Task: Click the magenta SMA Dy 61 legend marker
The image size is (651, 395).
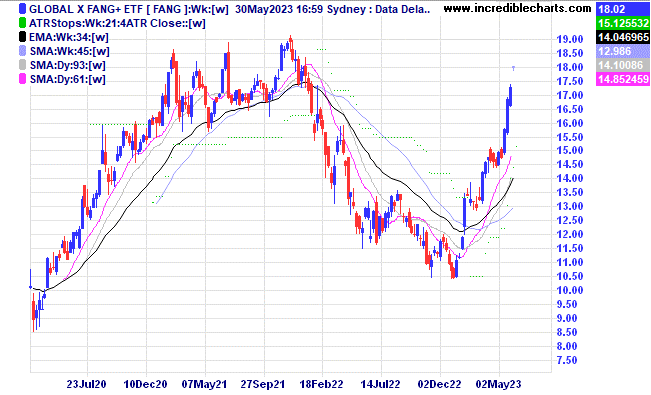Action: click(23, 79)
